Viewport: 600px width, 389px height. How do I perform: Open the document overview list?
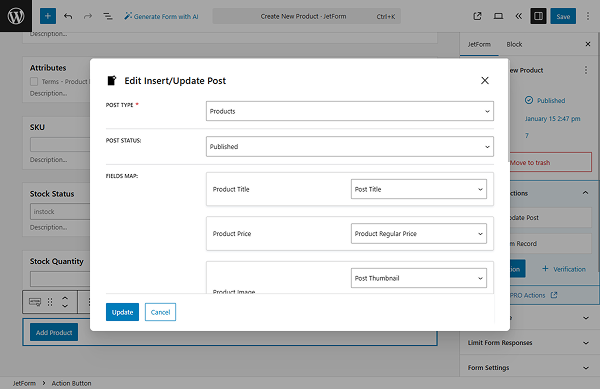[x=108, y=16]
